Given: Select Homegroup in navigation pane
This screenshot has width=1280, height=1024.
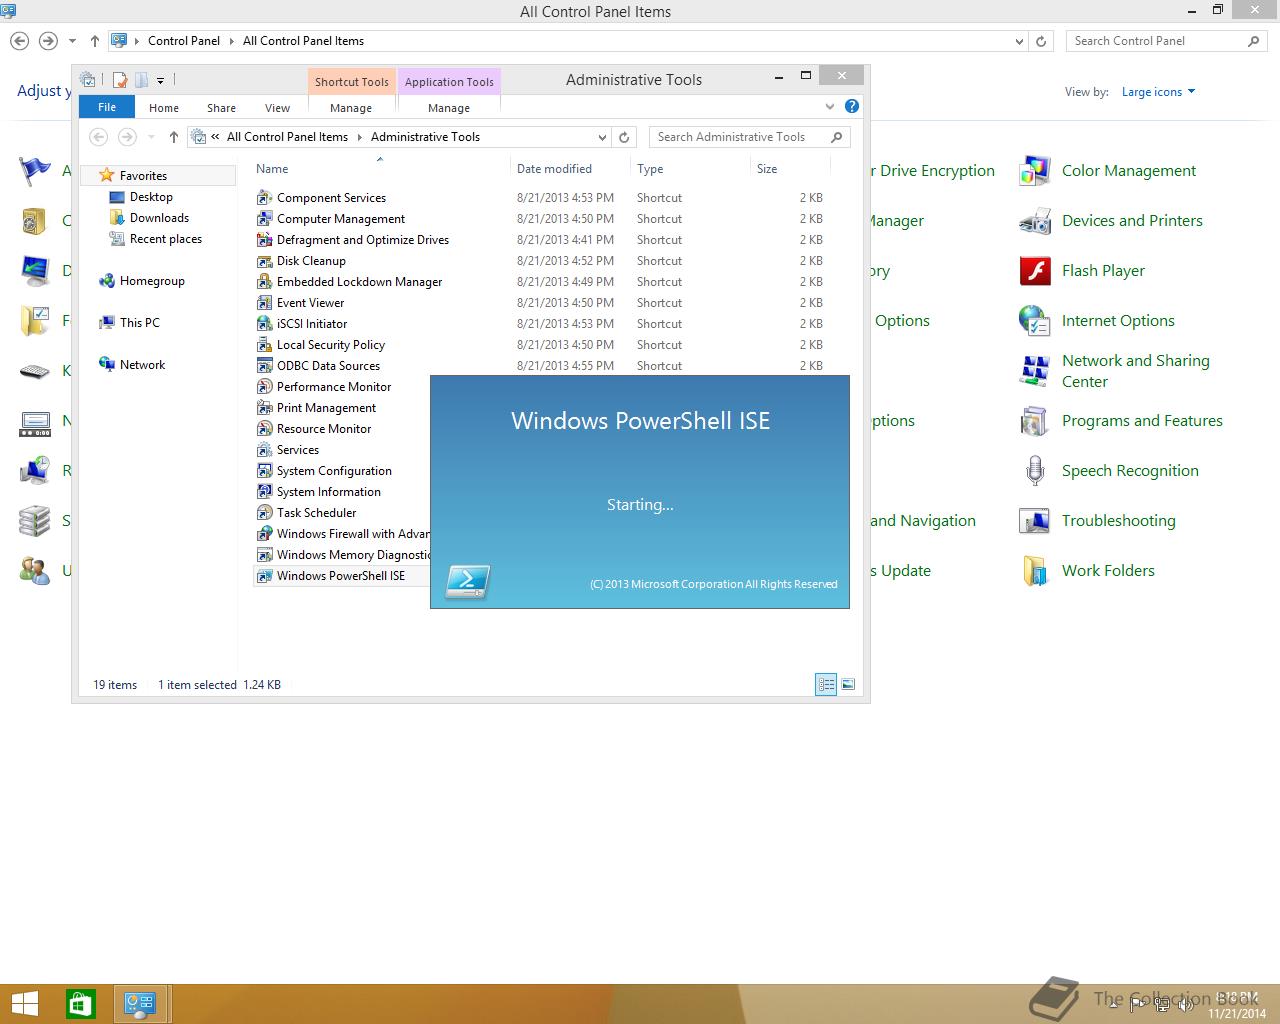Looking at the screenshot, I should click(152, 281).
